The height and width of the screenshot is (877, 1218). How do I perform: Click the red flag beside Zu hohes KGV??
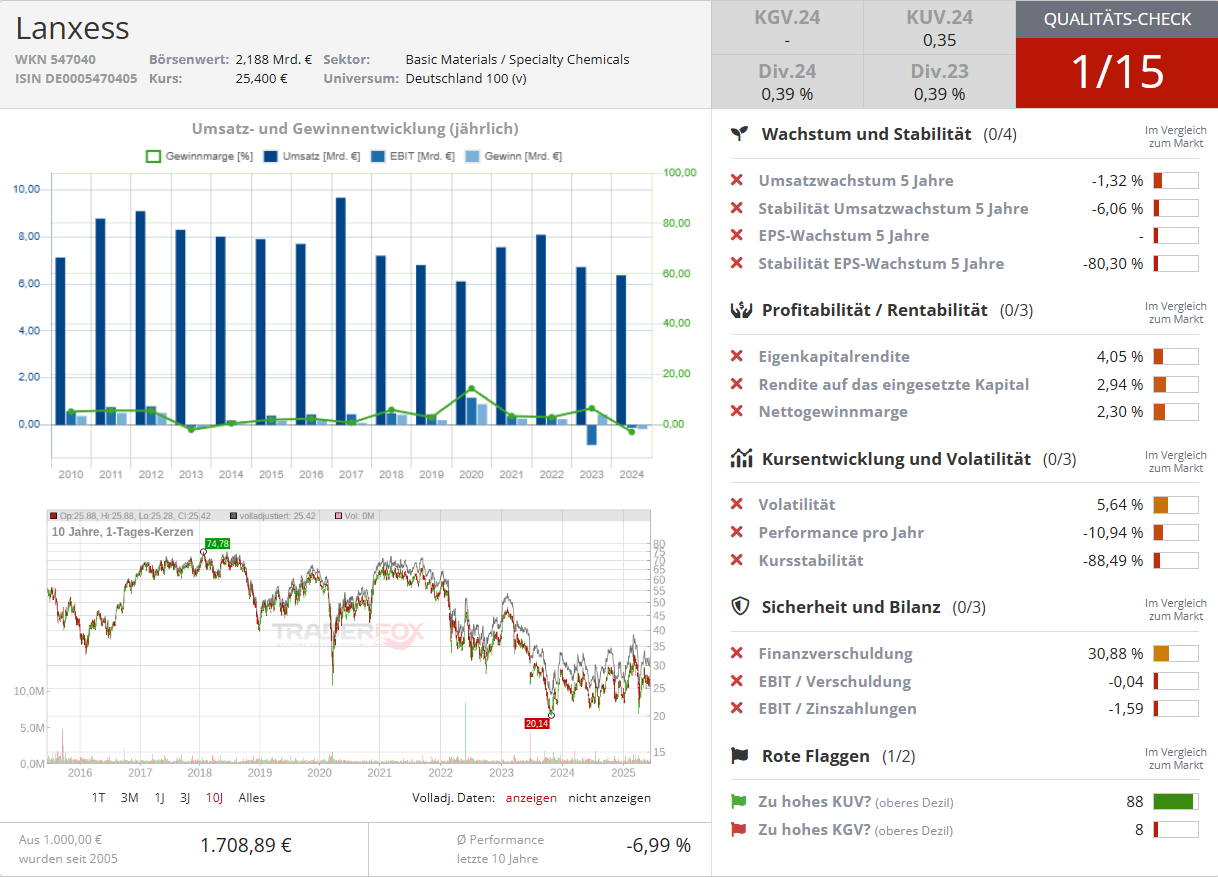739,829
